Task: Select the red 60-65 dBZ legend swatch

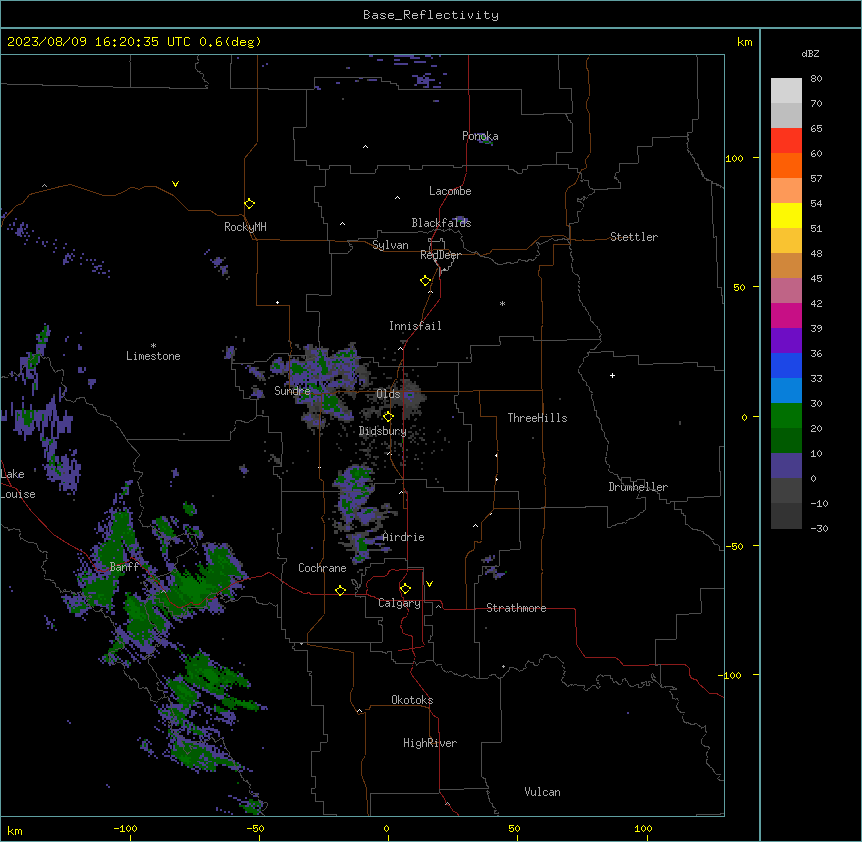Action: 786,141
